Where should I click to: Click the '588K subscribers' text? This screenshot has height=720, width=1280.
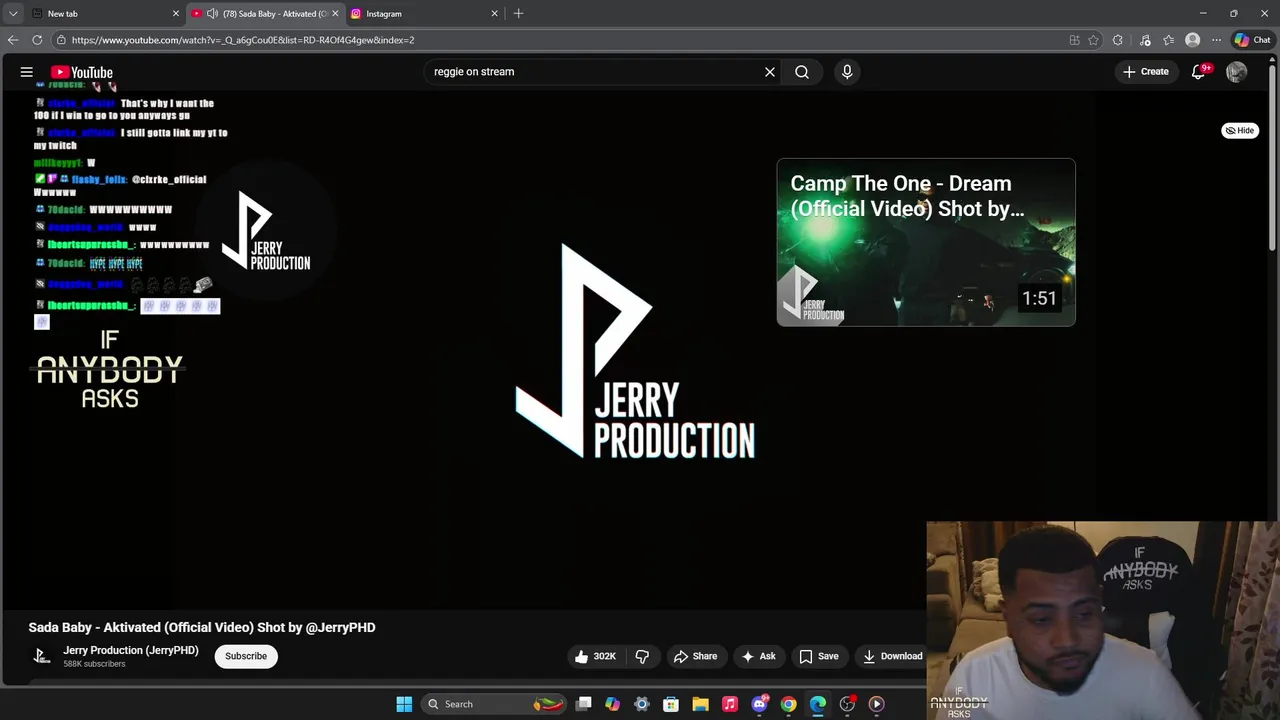coord(94,664)
